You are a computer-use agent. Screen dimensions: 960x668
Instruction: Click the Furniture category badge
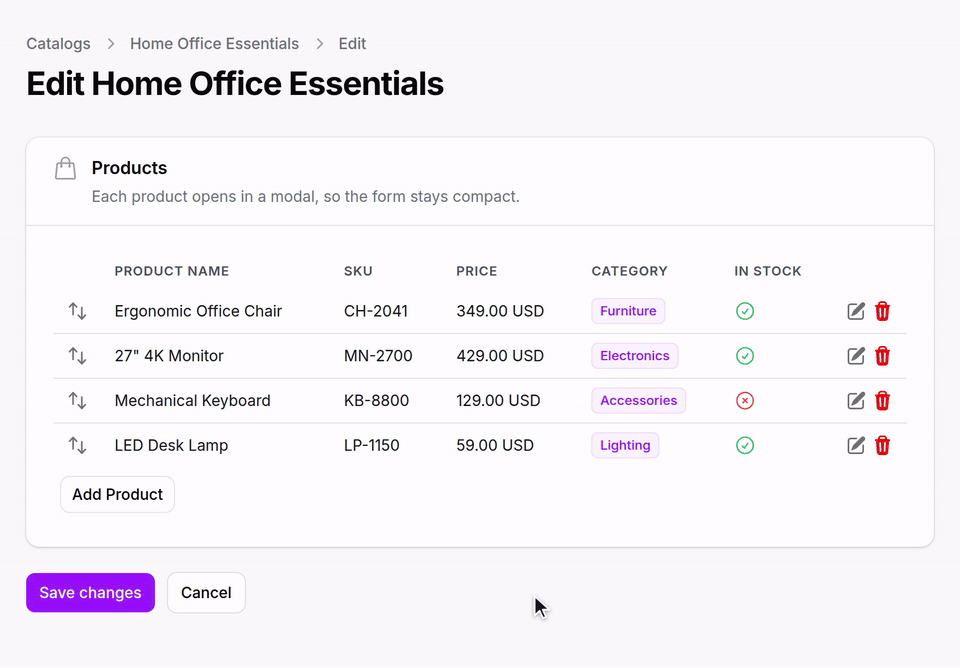point(628,311)
